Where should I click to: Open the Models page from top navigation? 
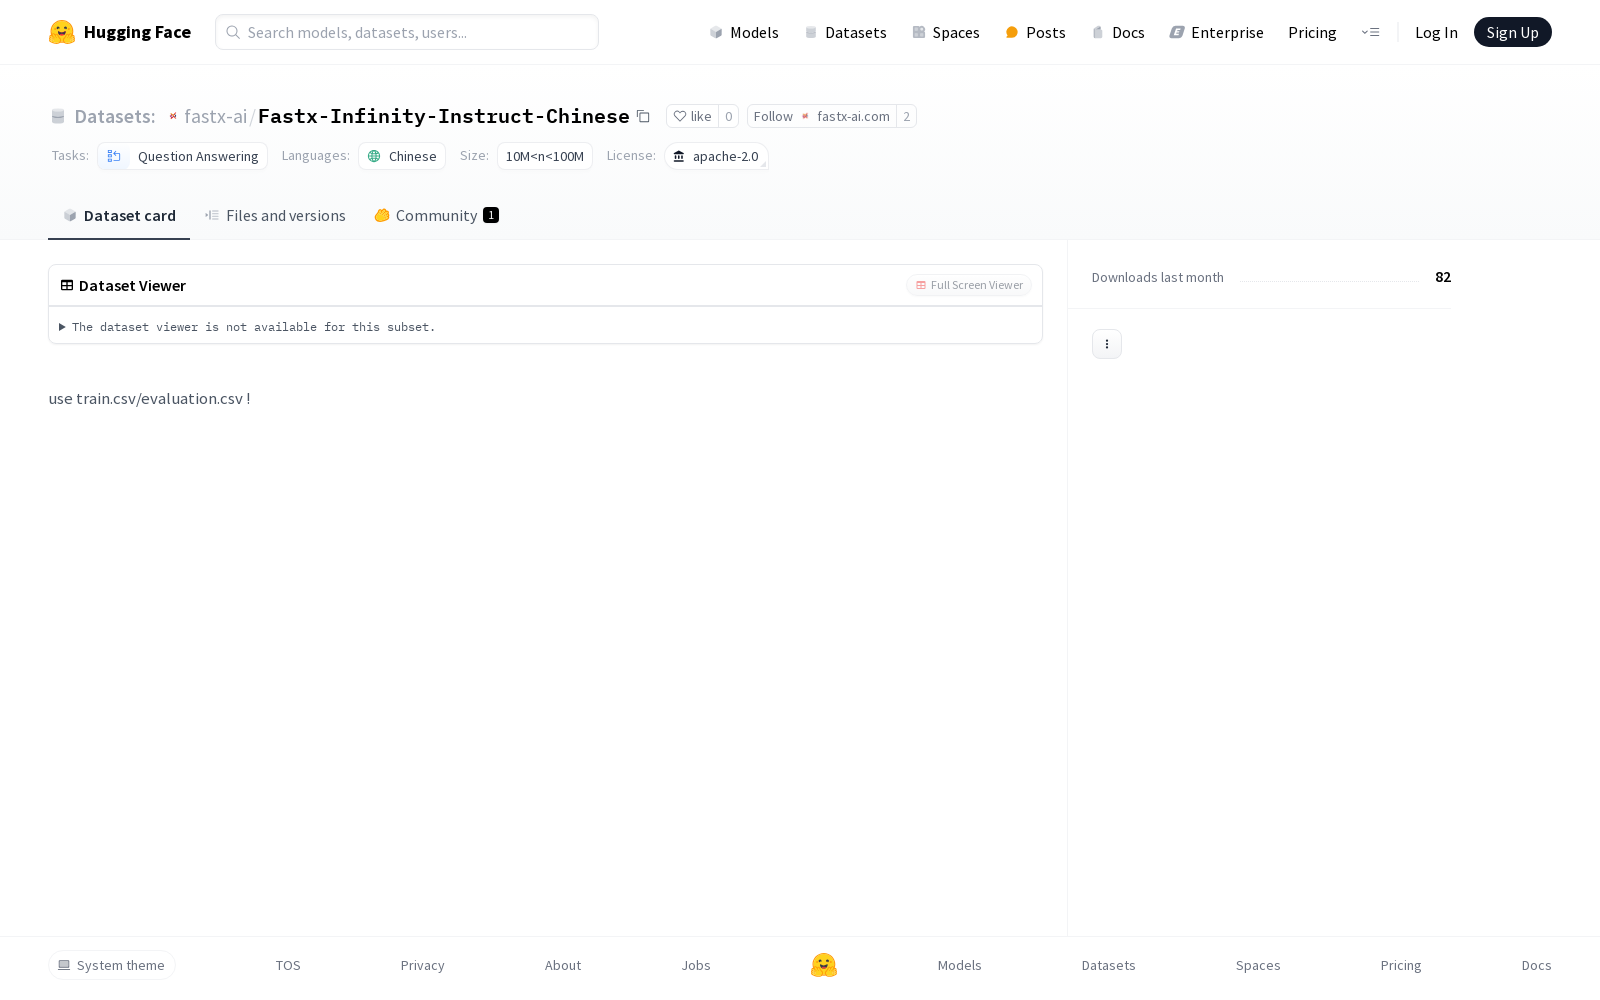pos(744,32)
